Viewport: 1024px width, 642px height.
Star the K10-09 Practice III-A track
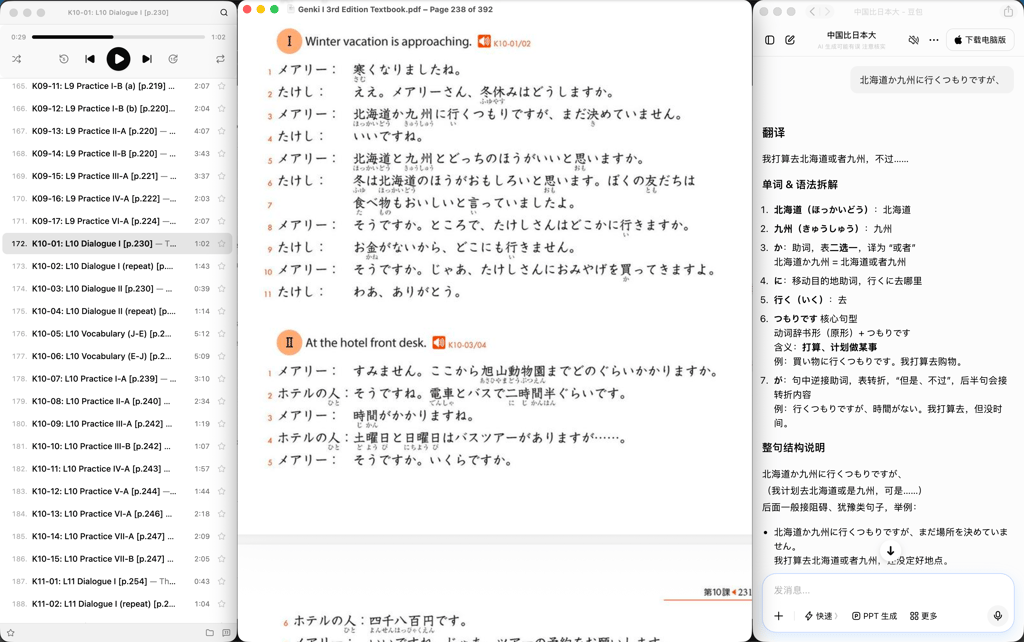coord(222,424)
